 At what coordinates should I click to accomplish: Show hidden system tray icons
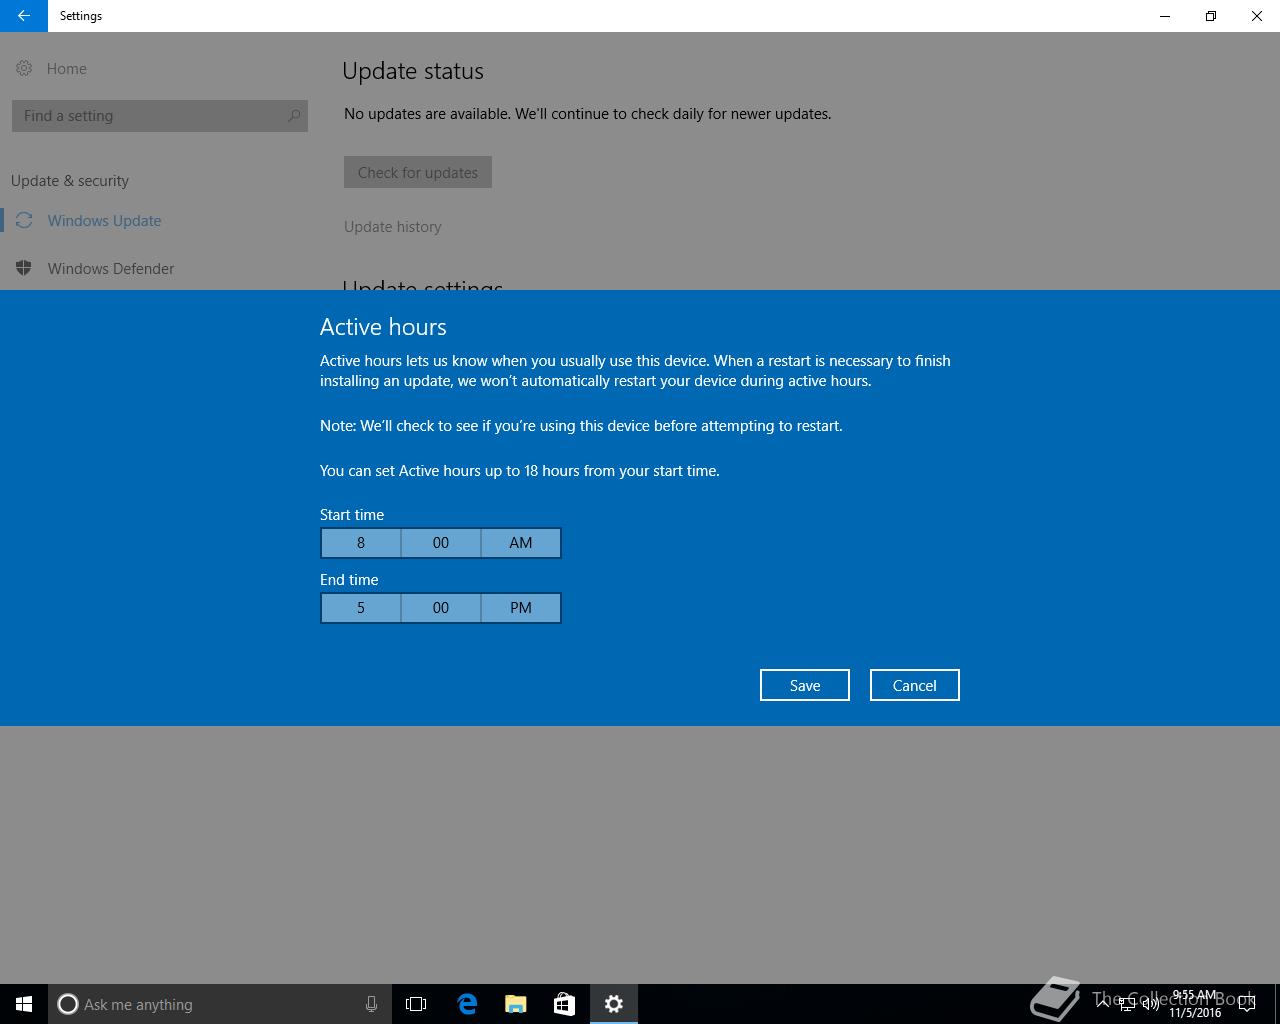[x=1103, y=1004]
